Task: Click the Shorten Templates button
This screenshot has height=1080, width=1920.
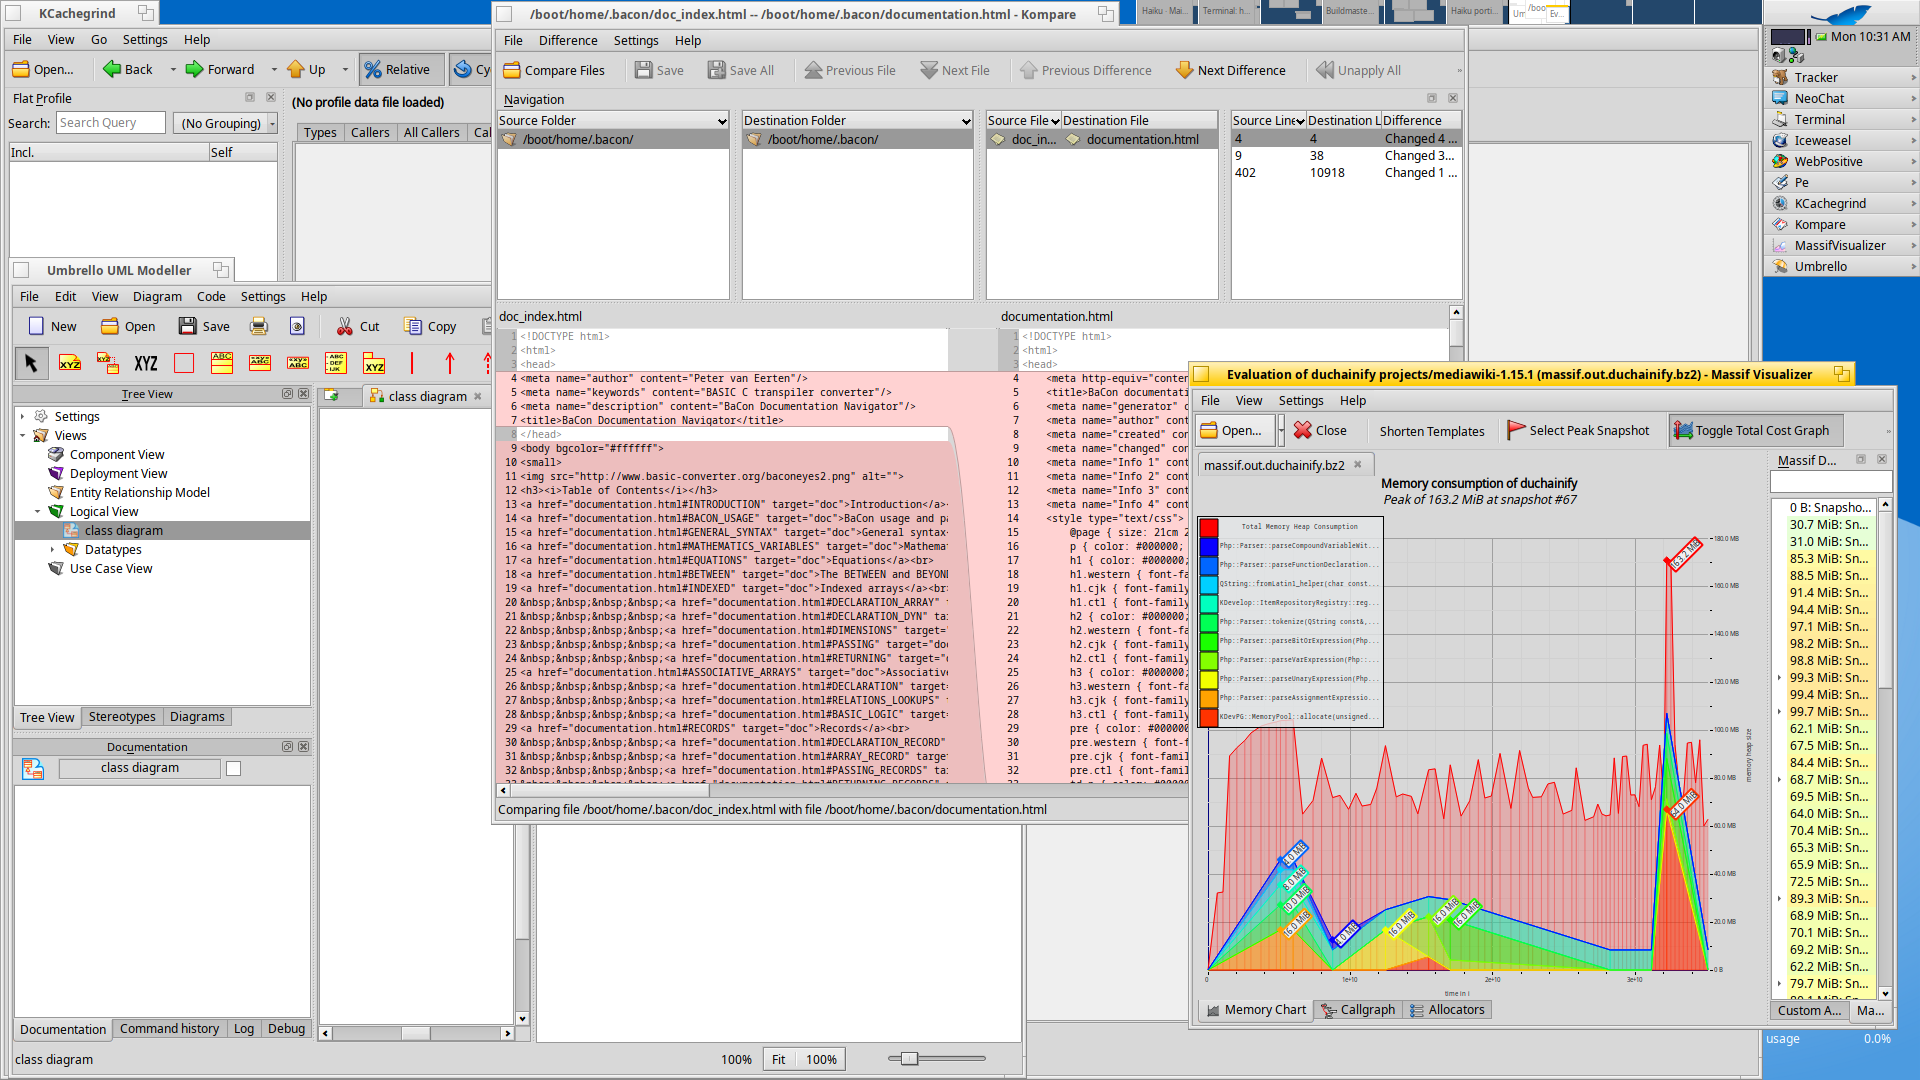Action: [x=1431, y=430]
